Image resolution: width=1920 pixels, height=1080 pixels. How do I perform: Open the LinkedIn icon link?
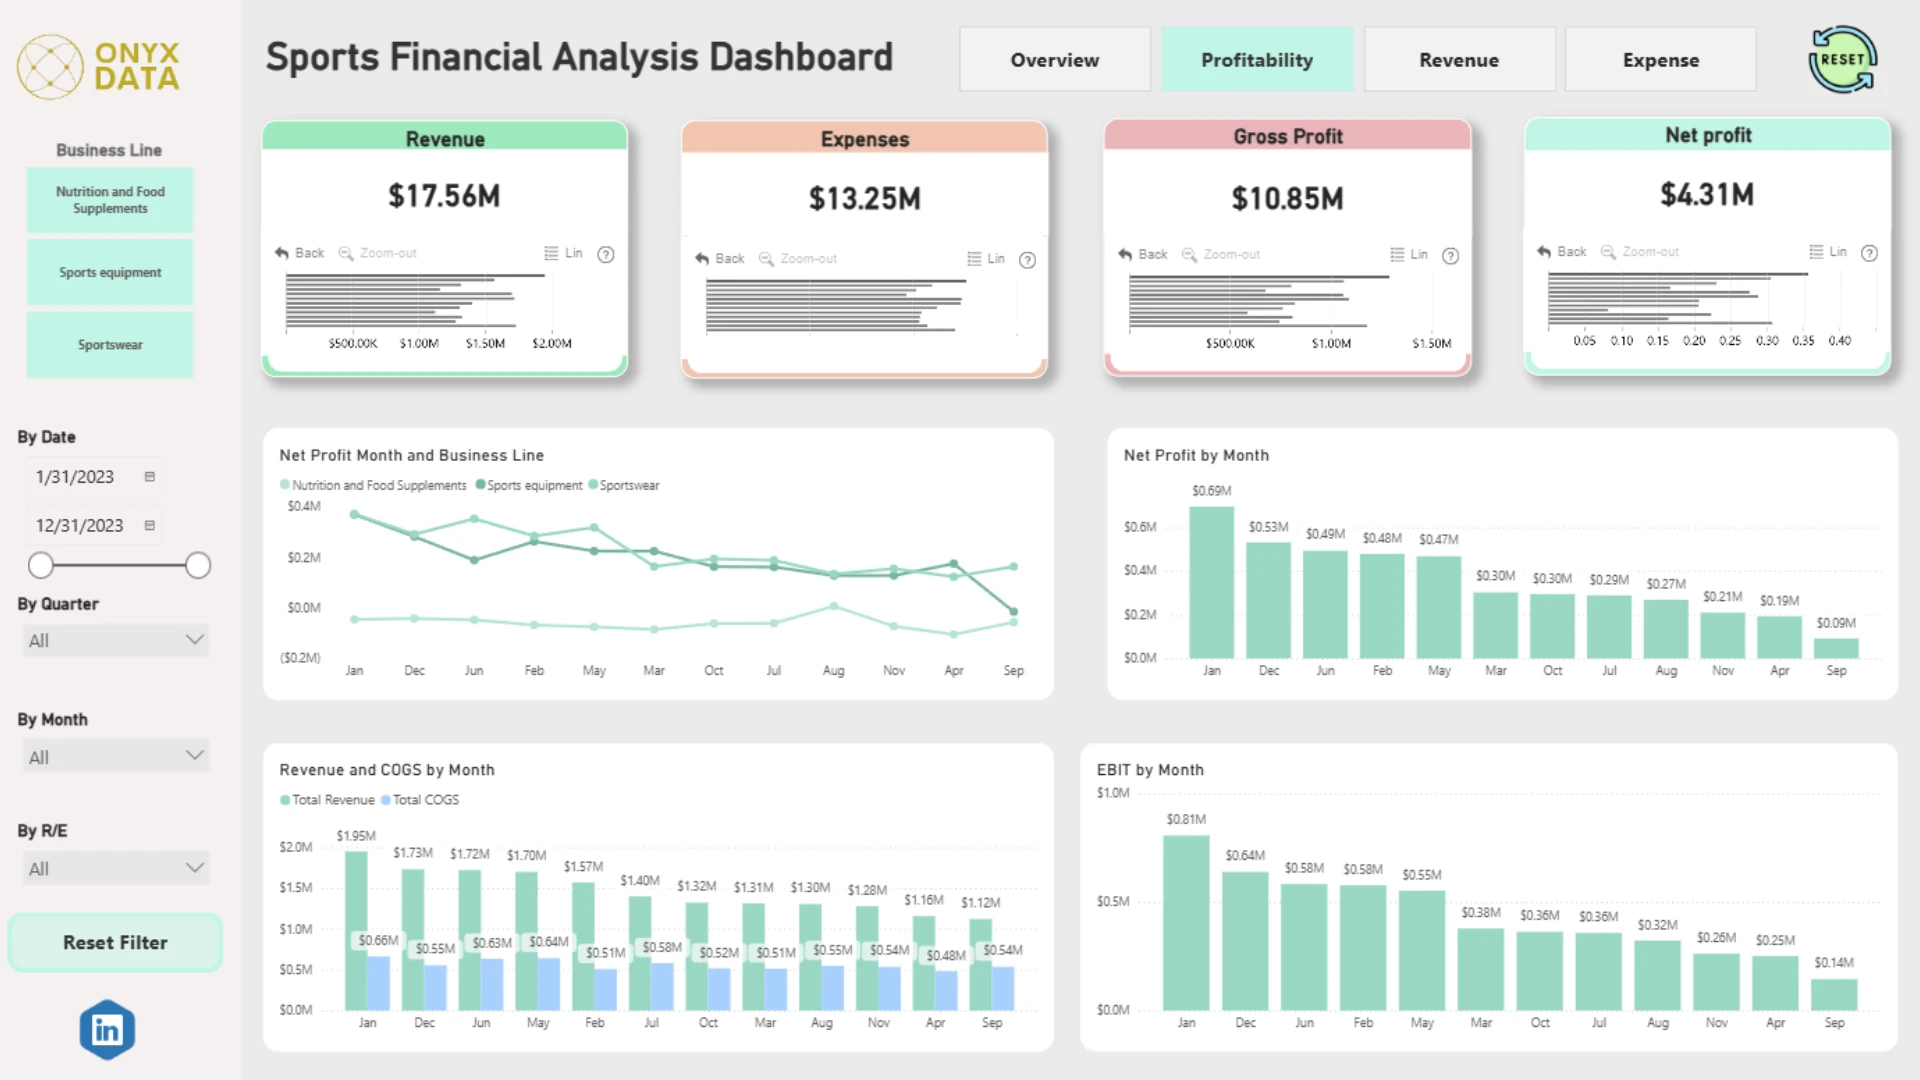pos(107,1029)
